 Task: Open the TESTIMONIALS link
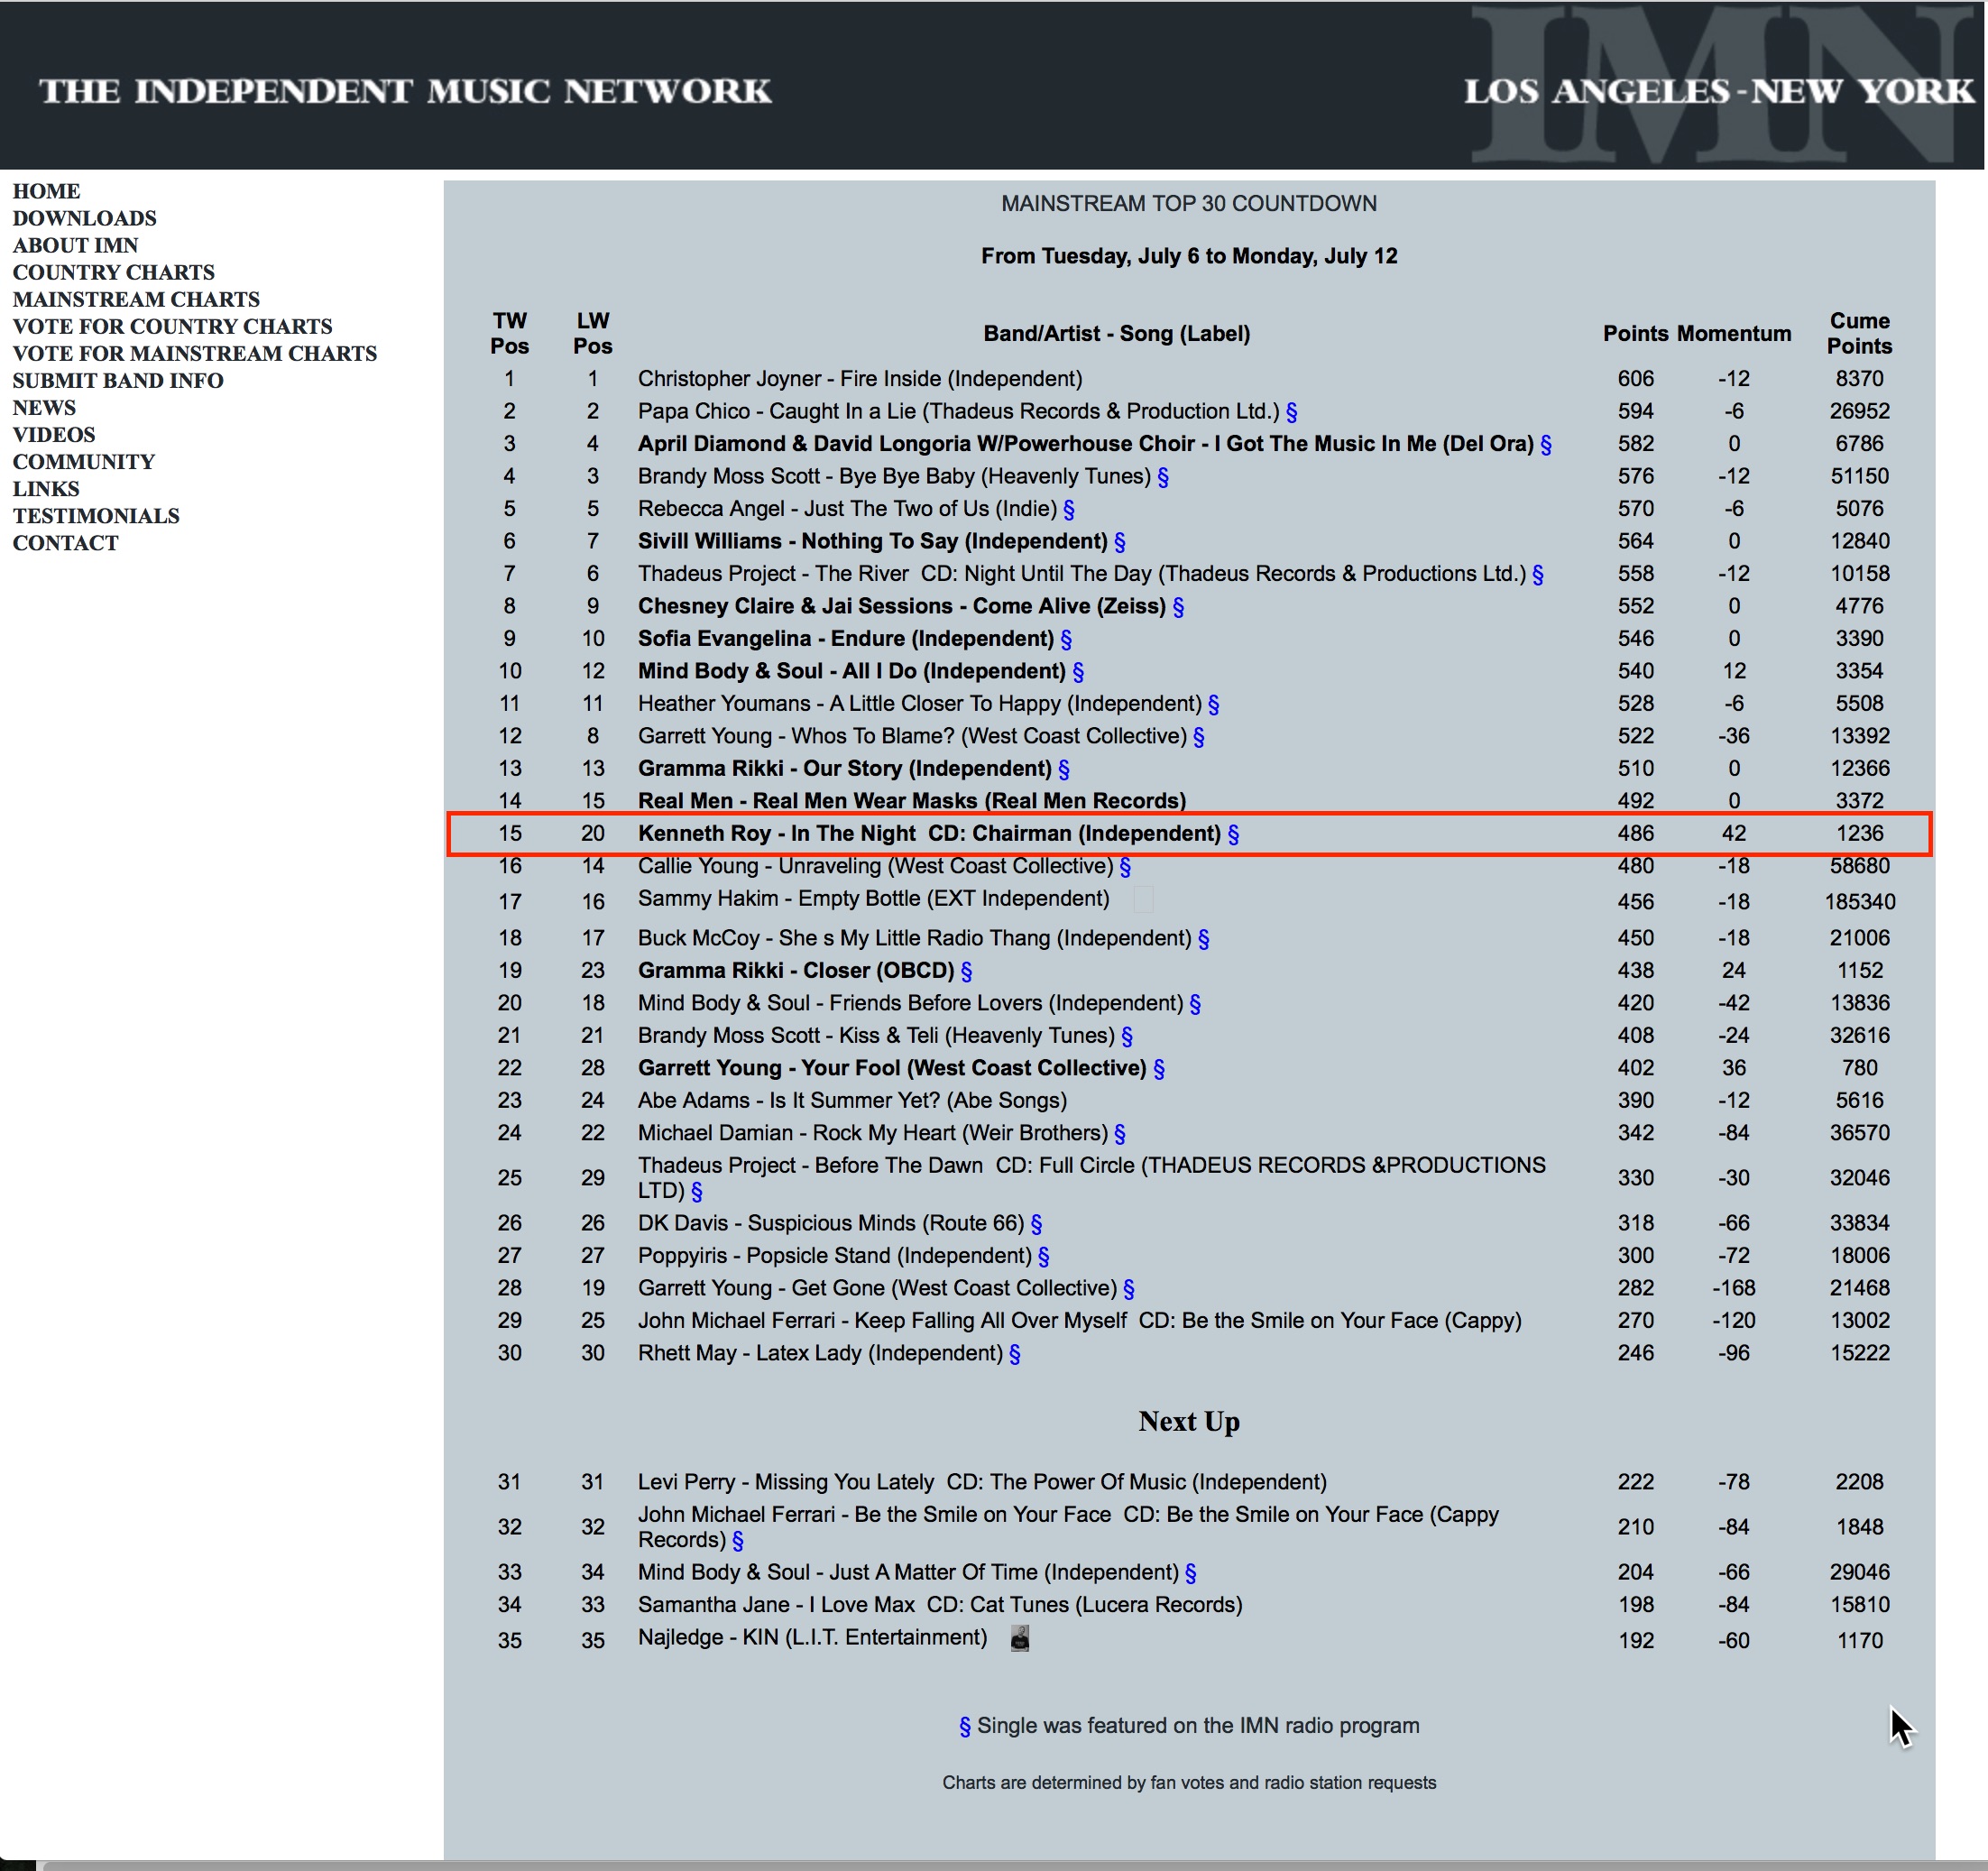[96, 516]
